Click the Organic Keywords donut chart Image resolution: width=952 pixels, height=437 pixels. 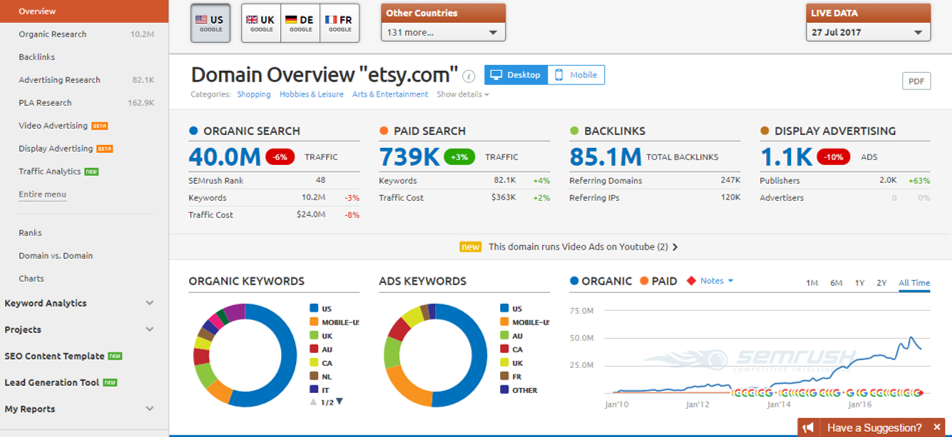pyautogui.click(x=245, y=356)
